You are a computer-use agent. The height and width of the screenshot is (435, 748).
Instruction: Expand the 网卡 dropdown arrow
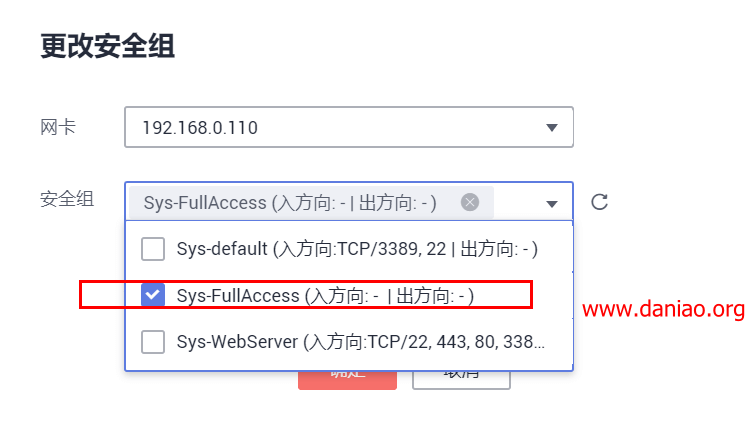(x=552, y=127)
